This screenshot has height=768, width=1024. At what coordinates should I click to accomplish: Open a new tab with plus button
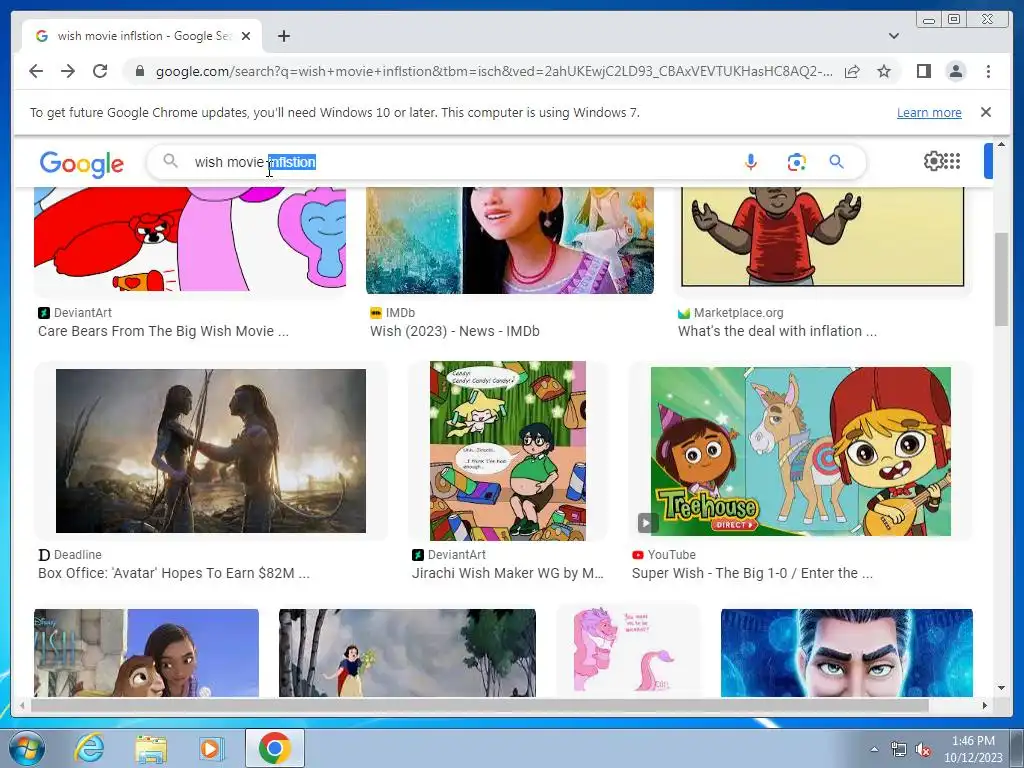pos(283,36)
